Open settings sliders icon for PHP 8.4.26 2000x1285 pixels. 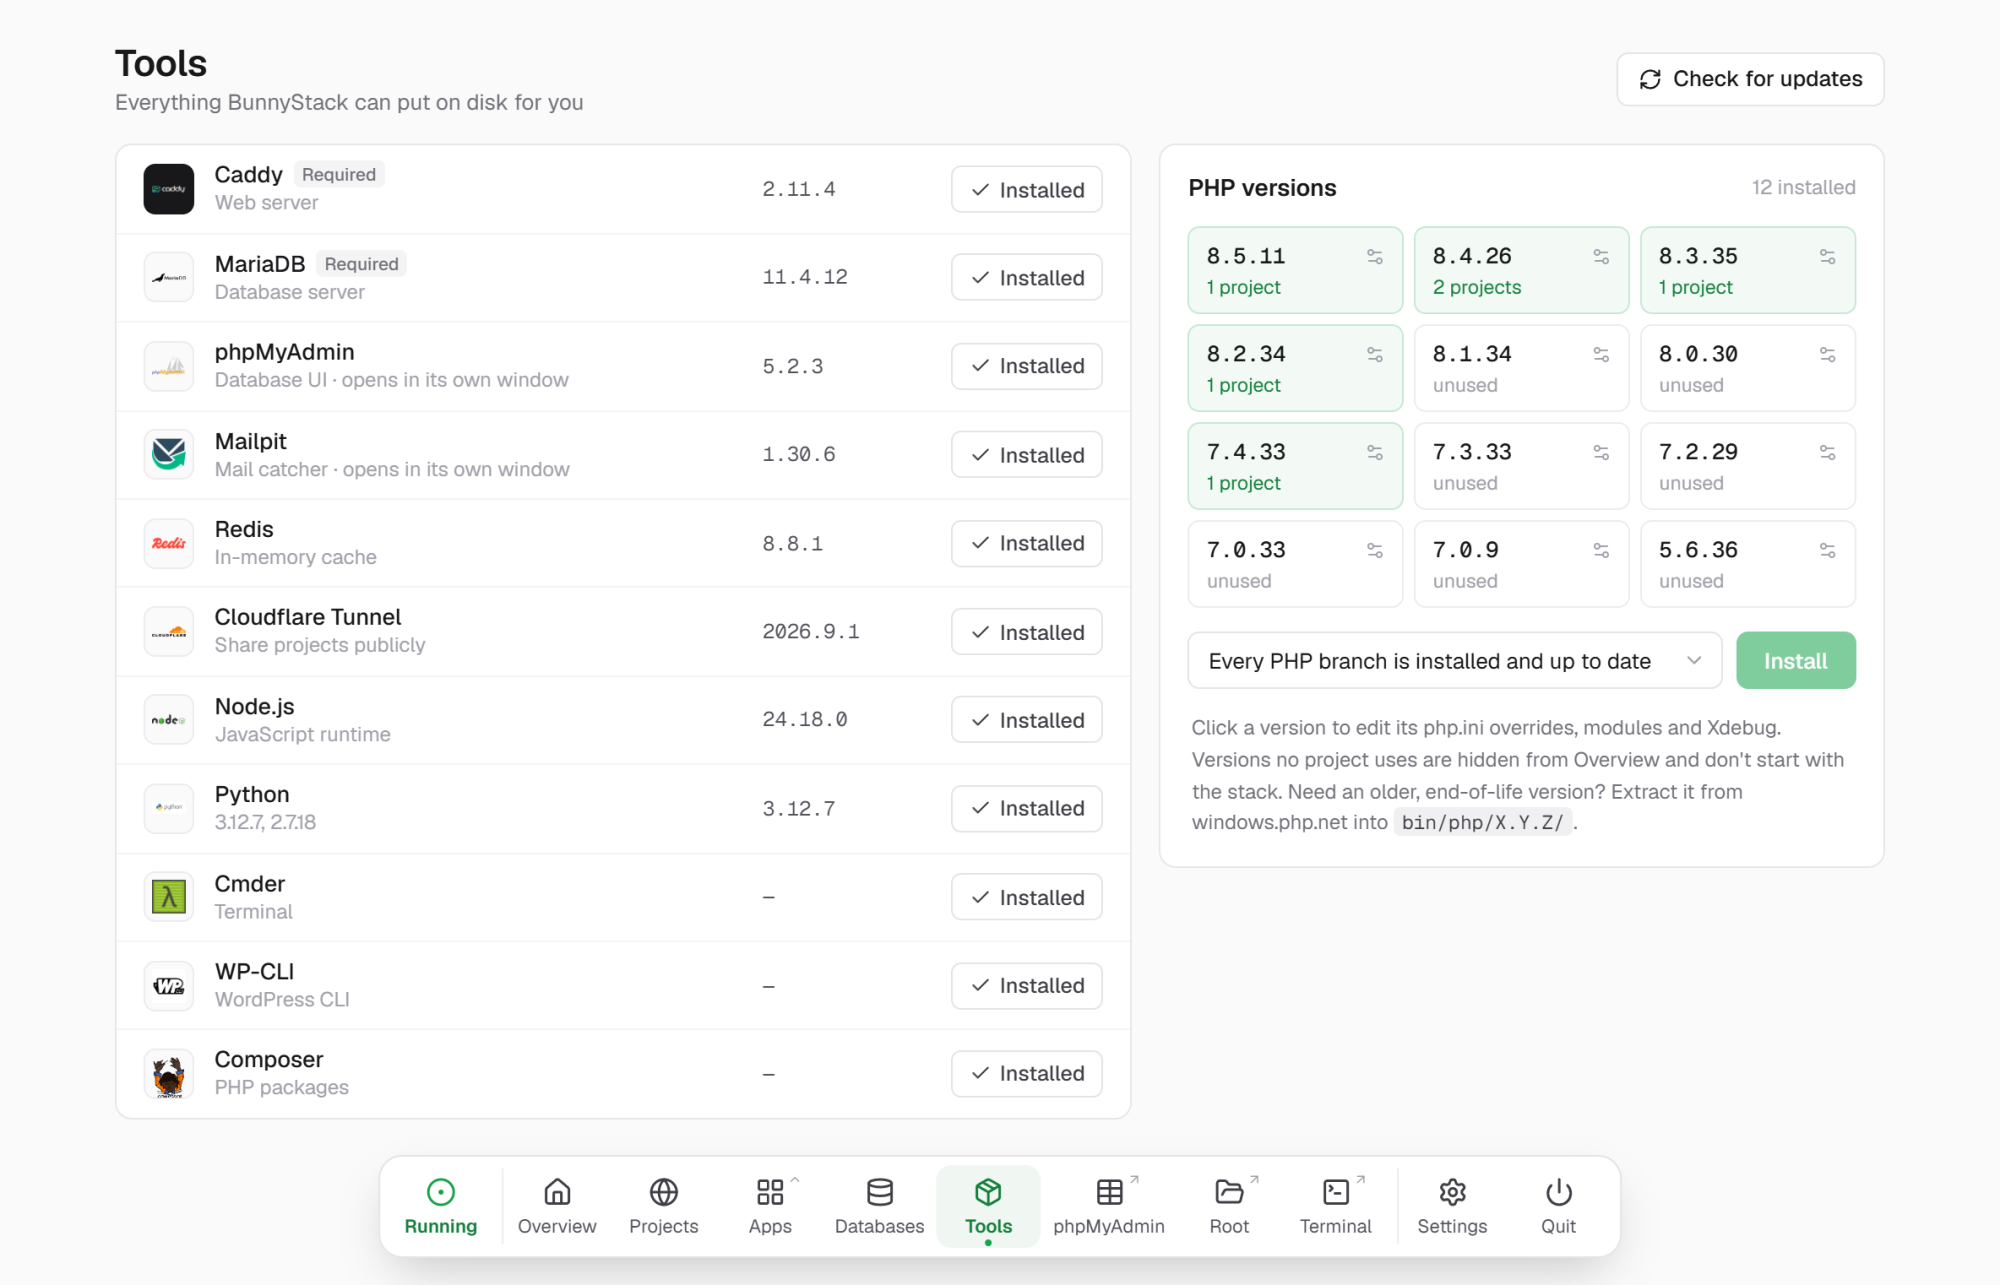click(1601, 257)
